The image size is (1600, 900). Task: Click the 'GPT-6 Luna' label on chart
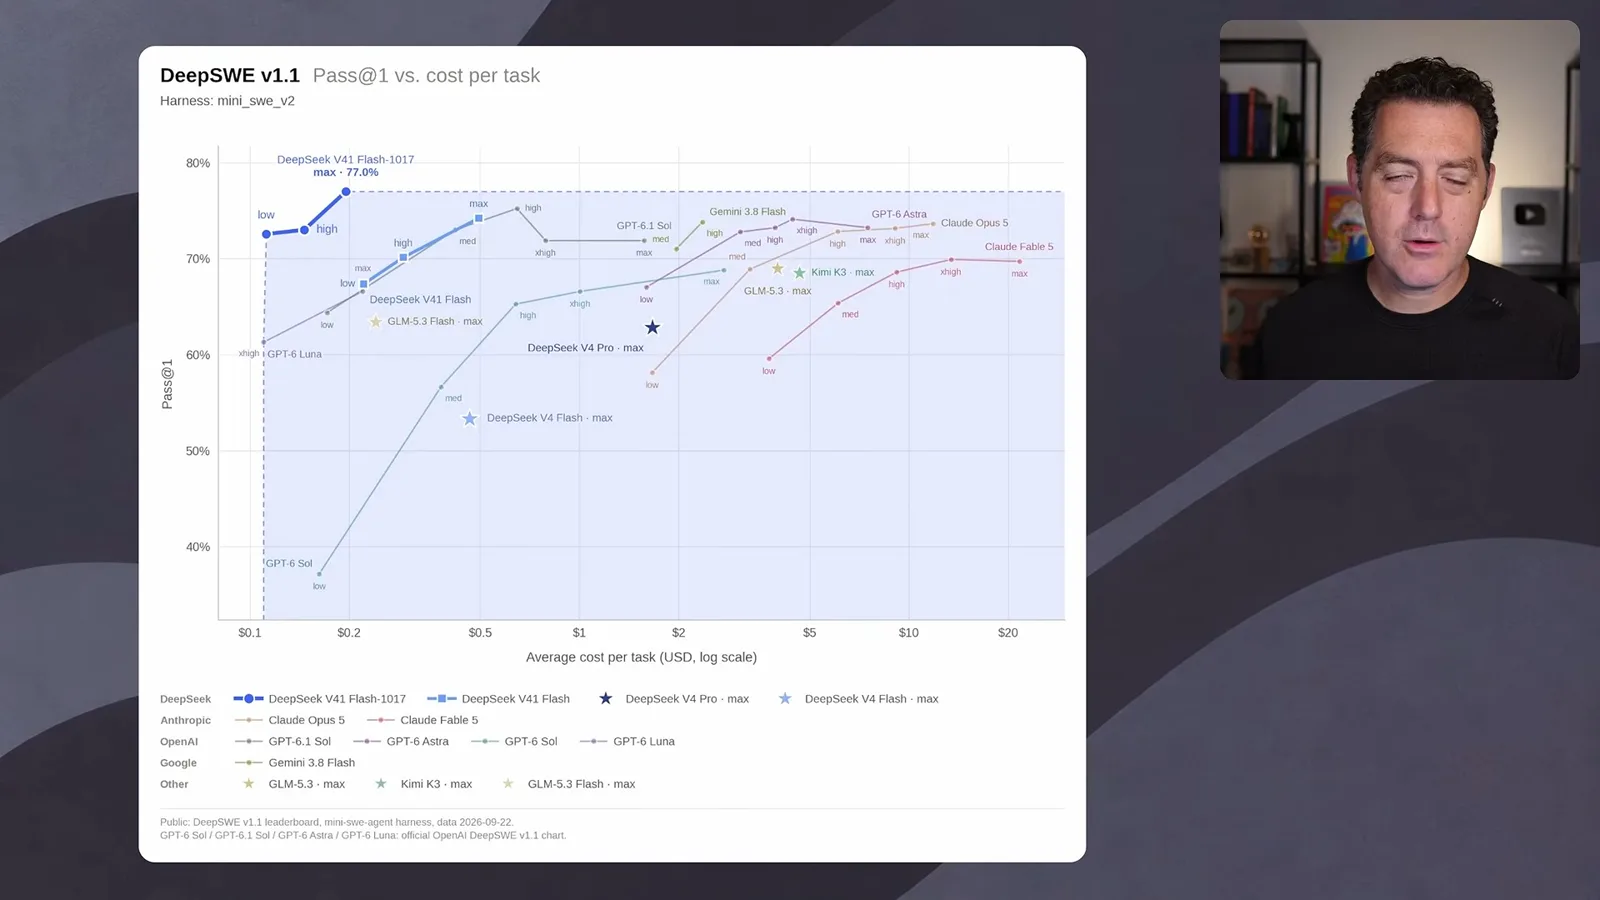(x=294, y=354)
